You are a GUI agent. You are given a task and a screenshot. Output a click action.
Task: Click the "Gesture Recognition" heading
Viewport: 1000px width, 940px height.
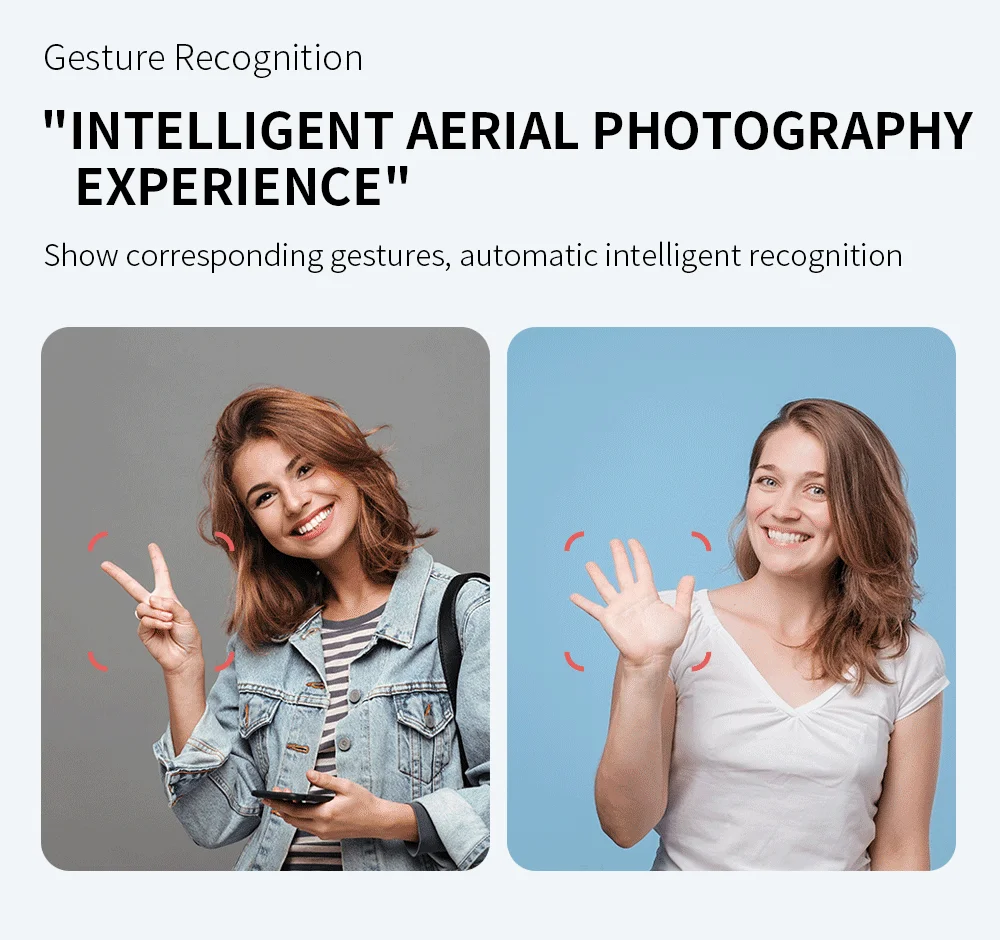pos(203,58)
